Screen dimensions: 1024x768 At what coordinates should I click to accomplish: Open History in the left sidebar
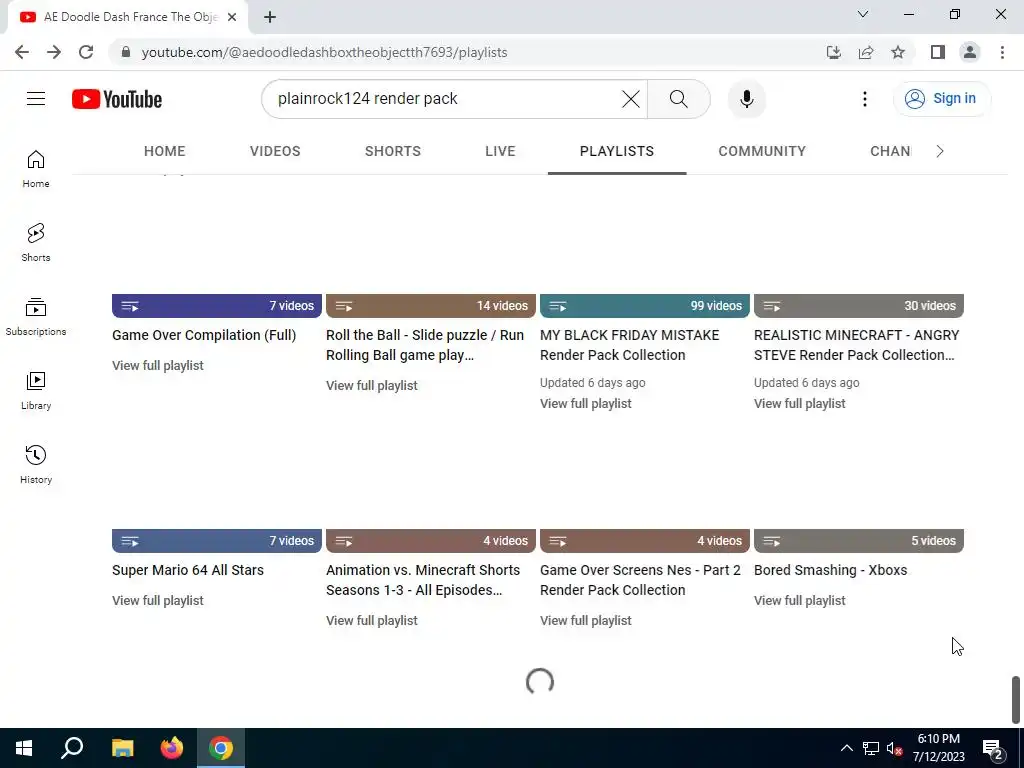click(x=36, y=464)
